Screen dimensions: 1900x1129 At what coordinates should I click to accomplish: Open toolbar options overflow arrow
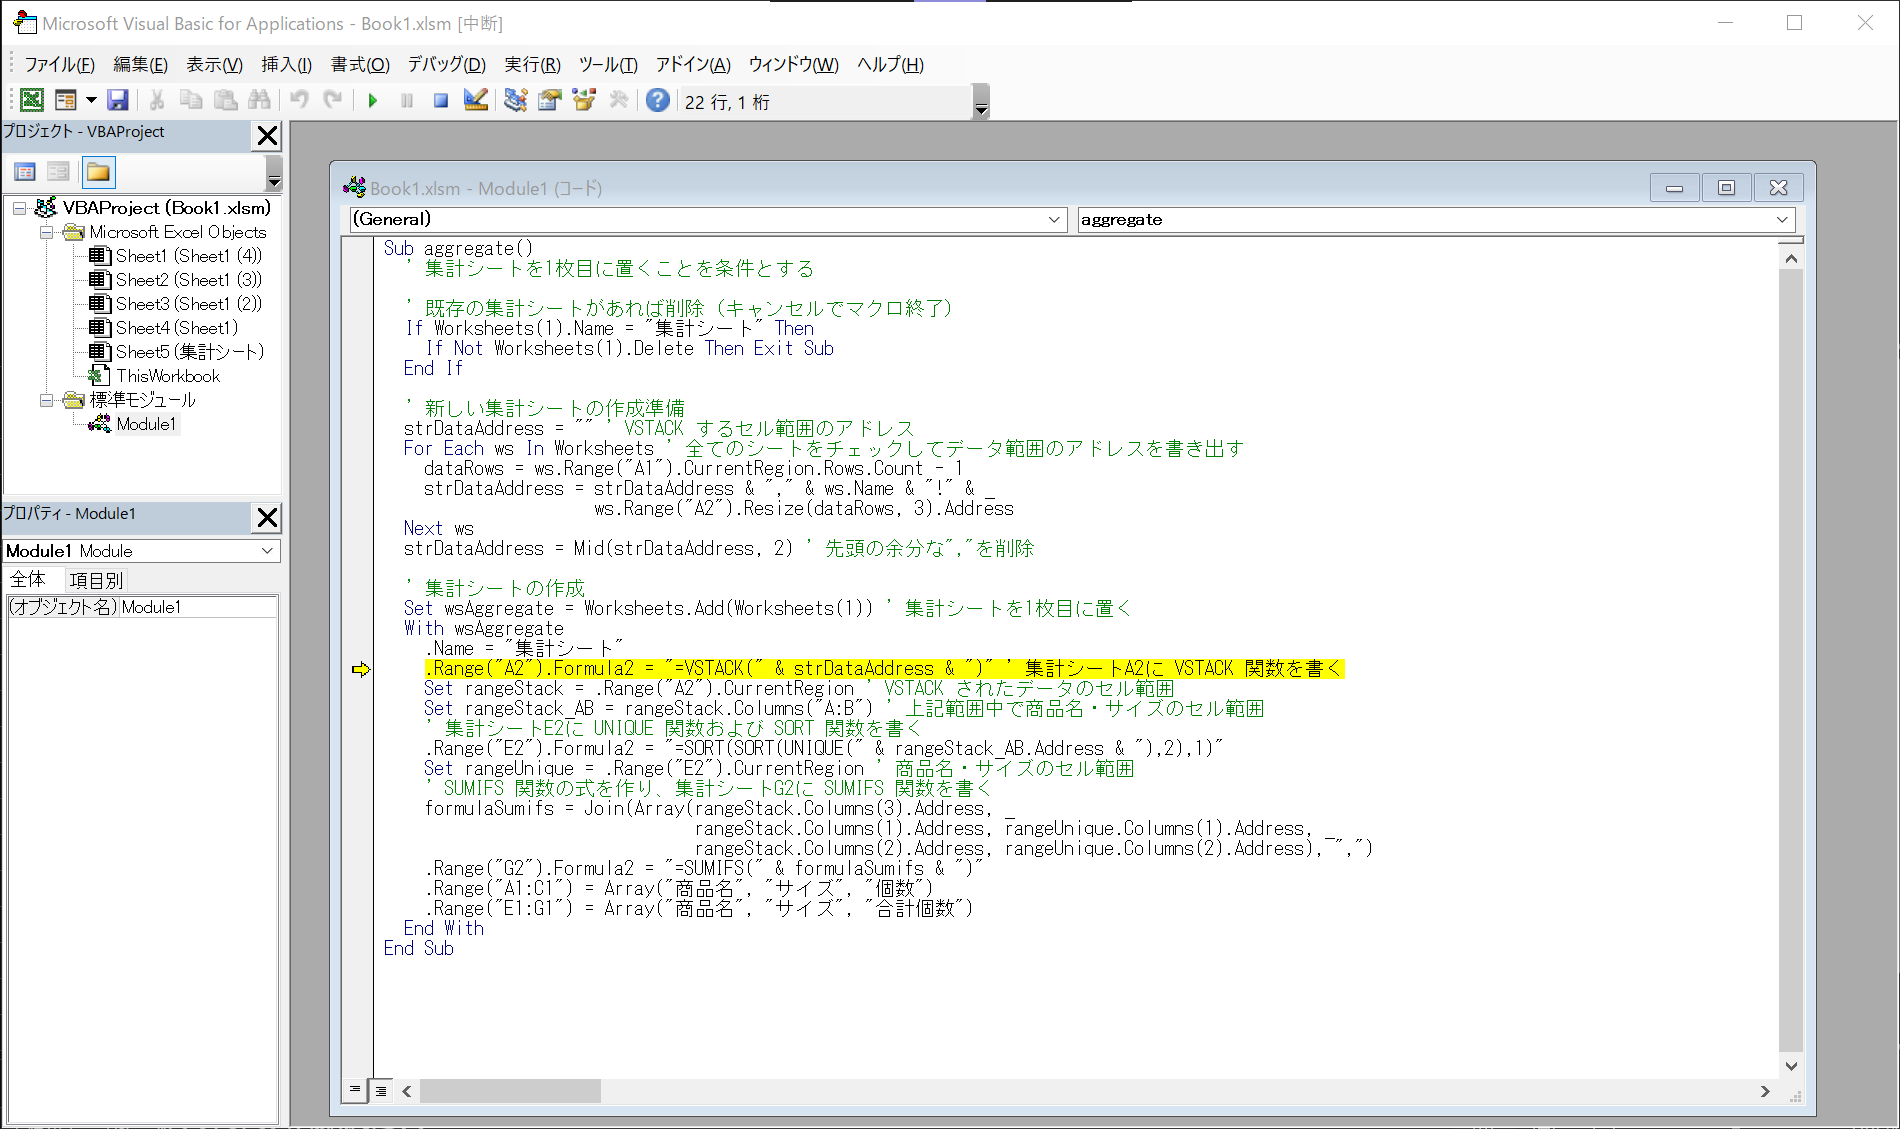click(981, 102)
